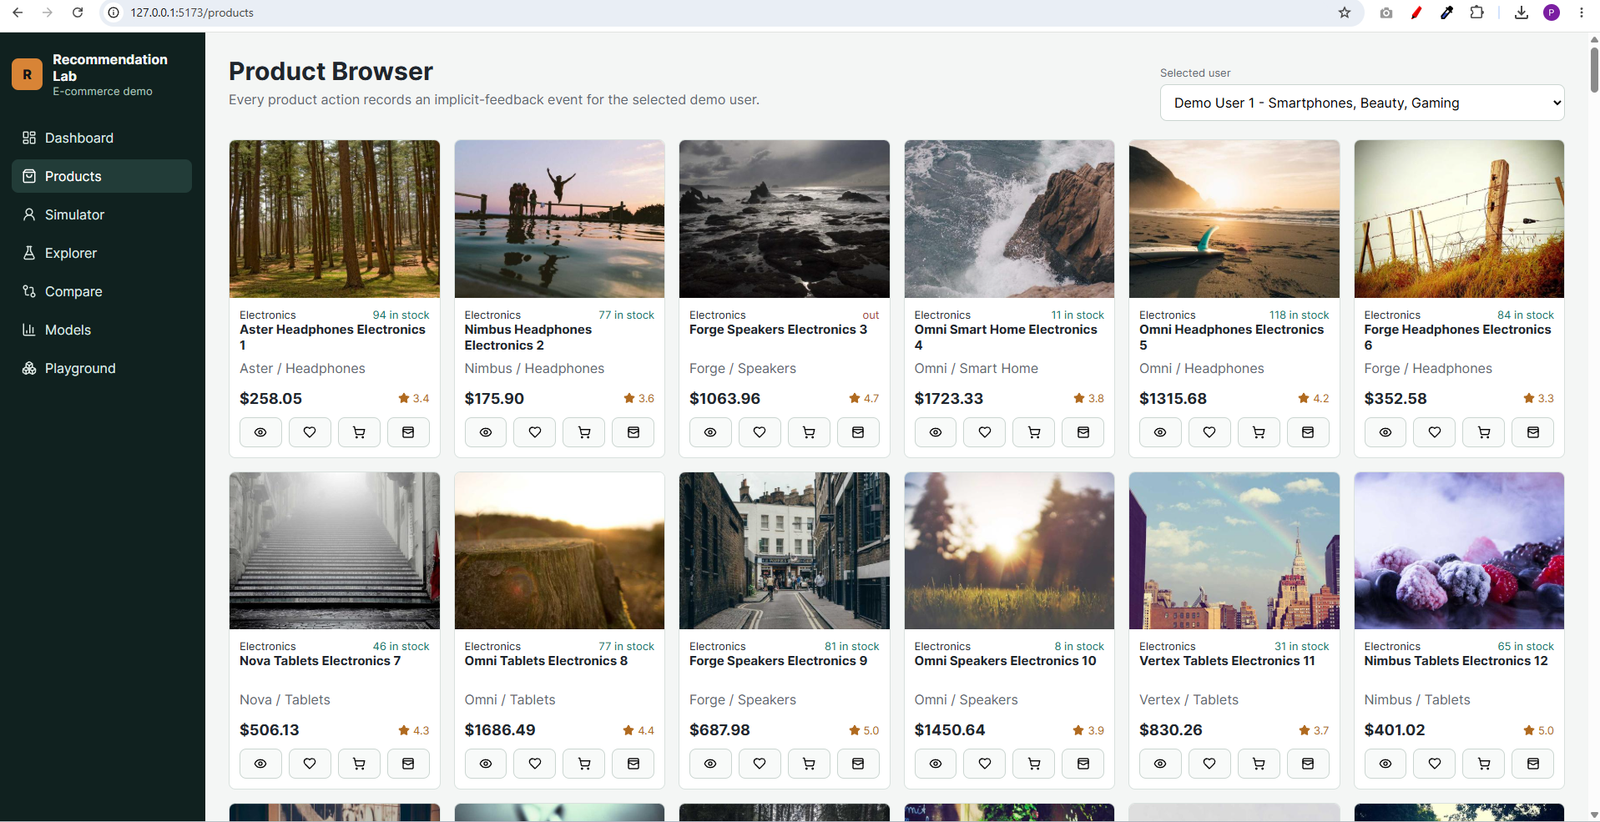Image resolution: width=1600 pixels, height=822 pixels.
Task: Select Products in the sidebar
Action: [x=102, y=176]
